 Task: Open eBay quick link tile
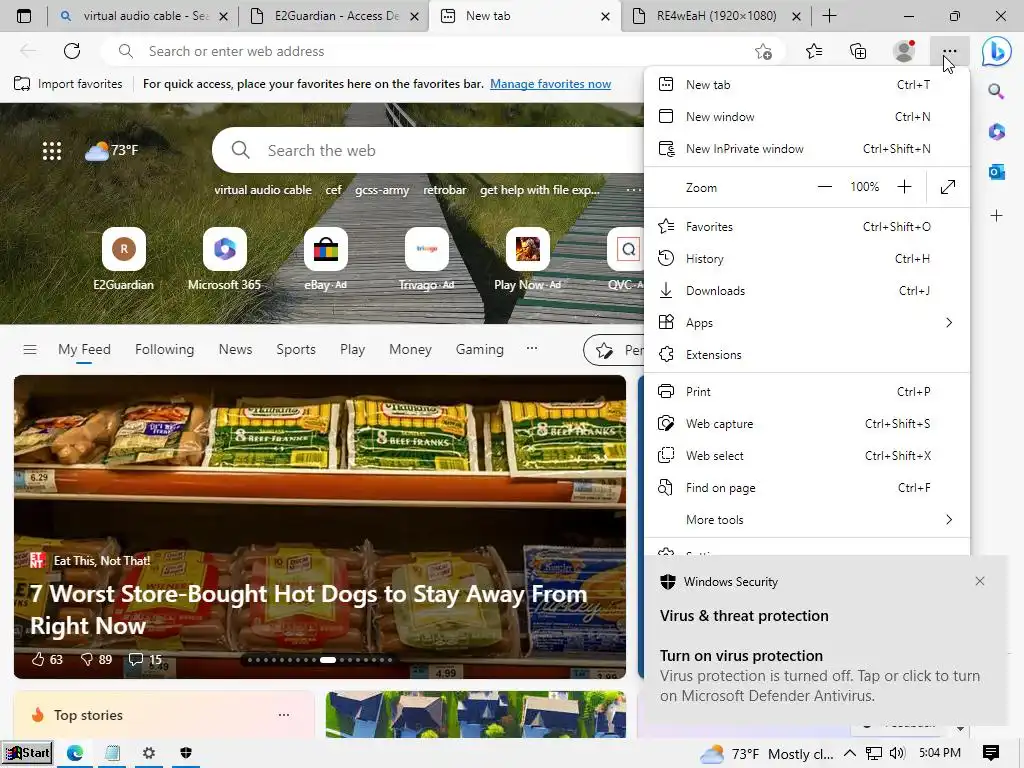point(325,259)
